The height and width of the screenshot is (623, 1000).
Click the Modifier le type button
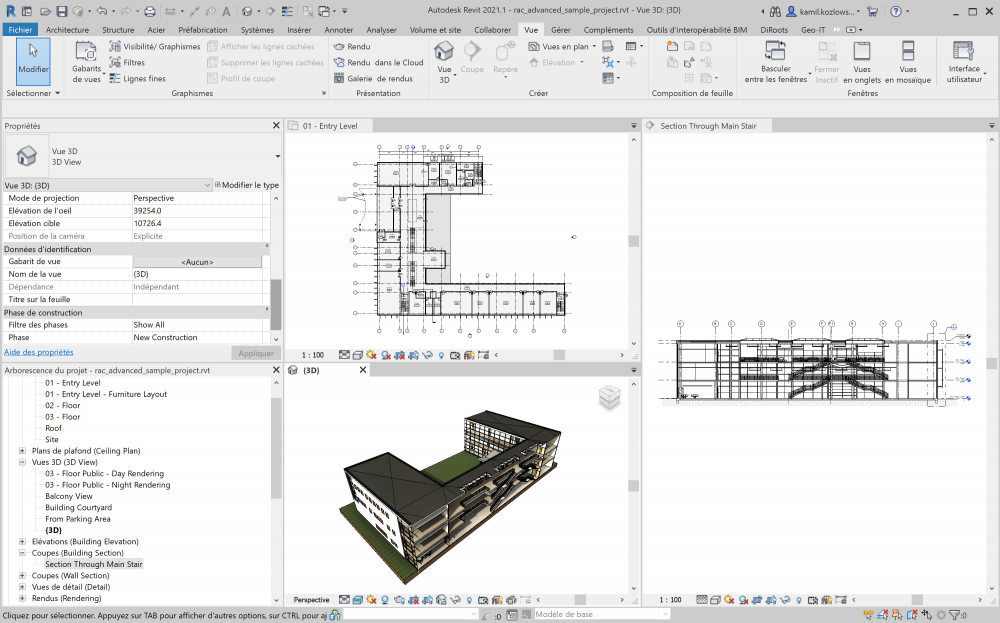pos(246,185)
